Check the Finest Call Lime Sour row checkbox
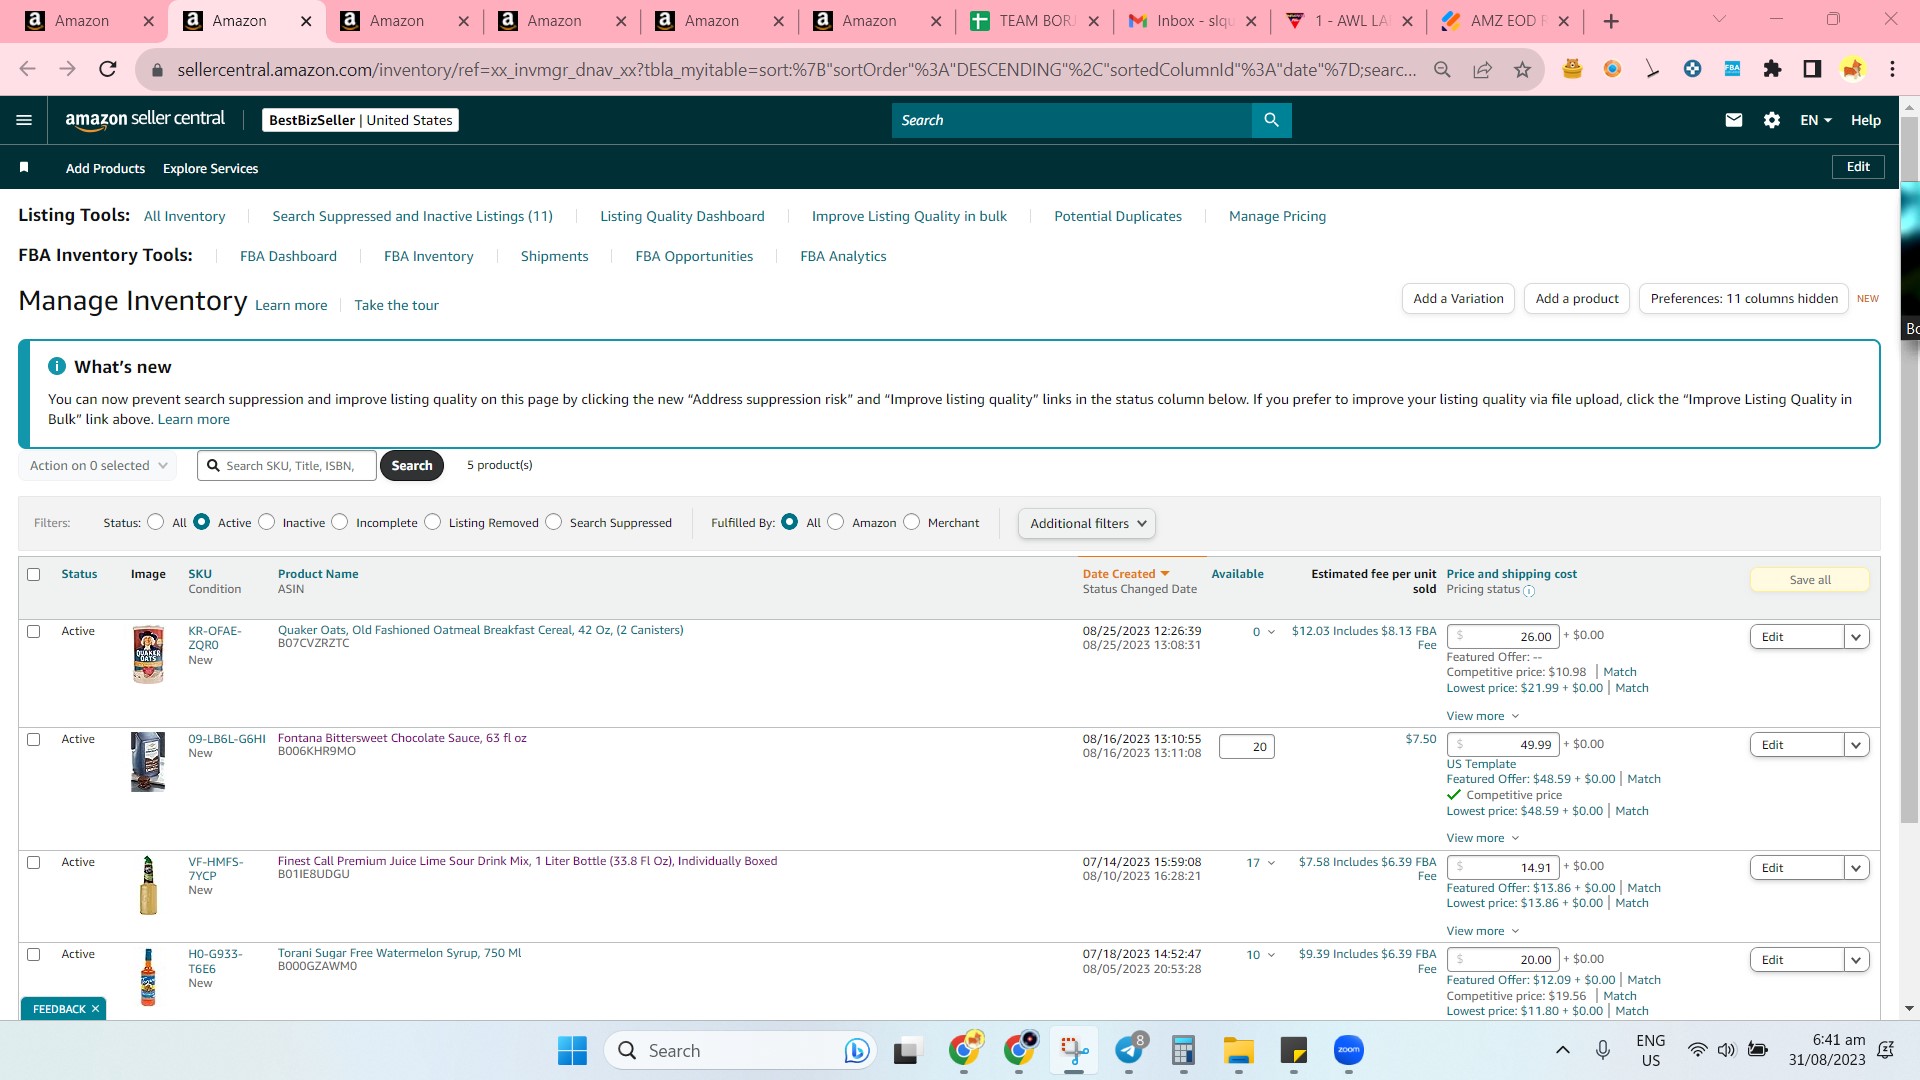Viewport: 1920px width, 1080px height. 34,862
